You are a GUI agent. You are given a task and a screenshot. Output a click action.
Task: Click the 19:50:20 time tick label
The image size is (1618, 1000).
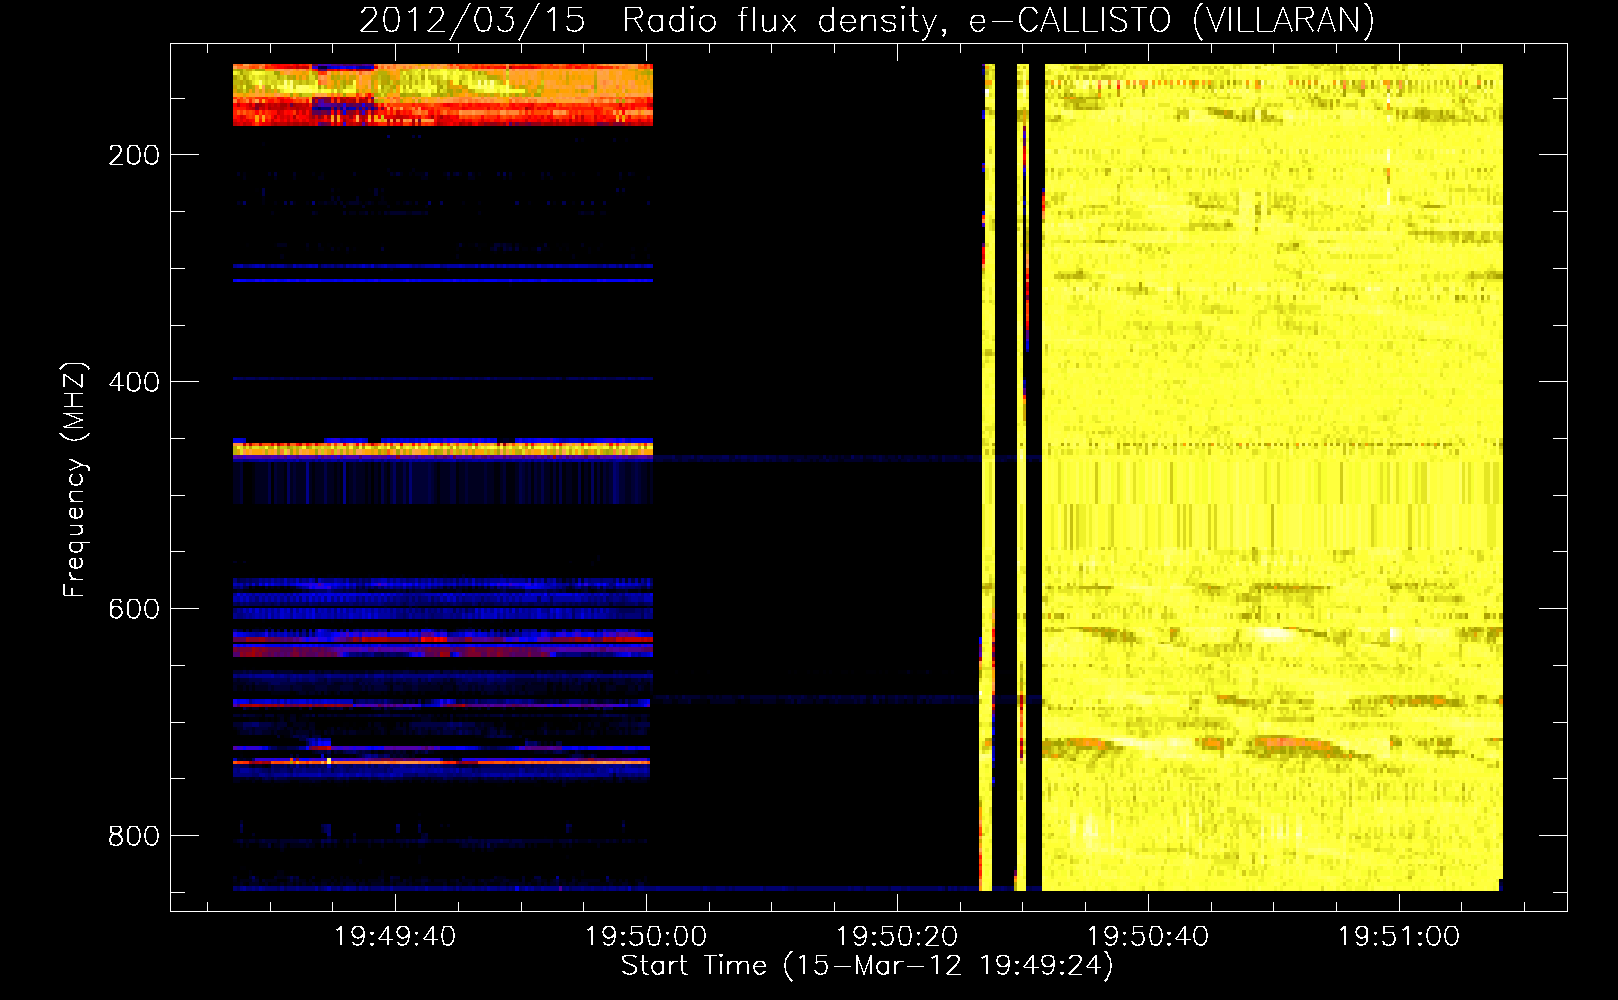(897, 937)
